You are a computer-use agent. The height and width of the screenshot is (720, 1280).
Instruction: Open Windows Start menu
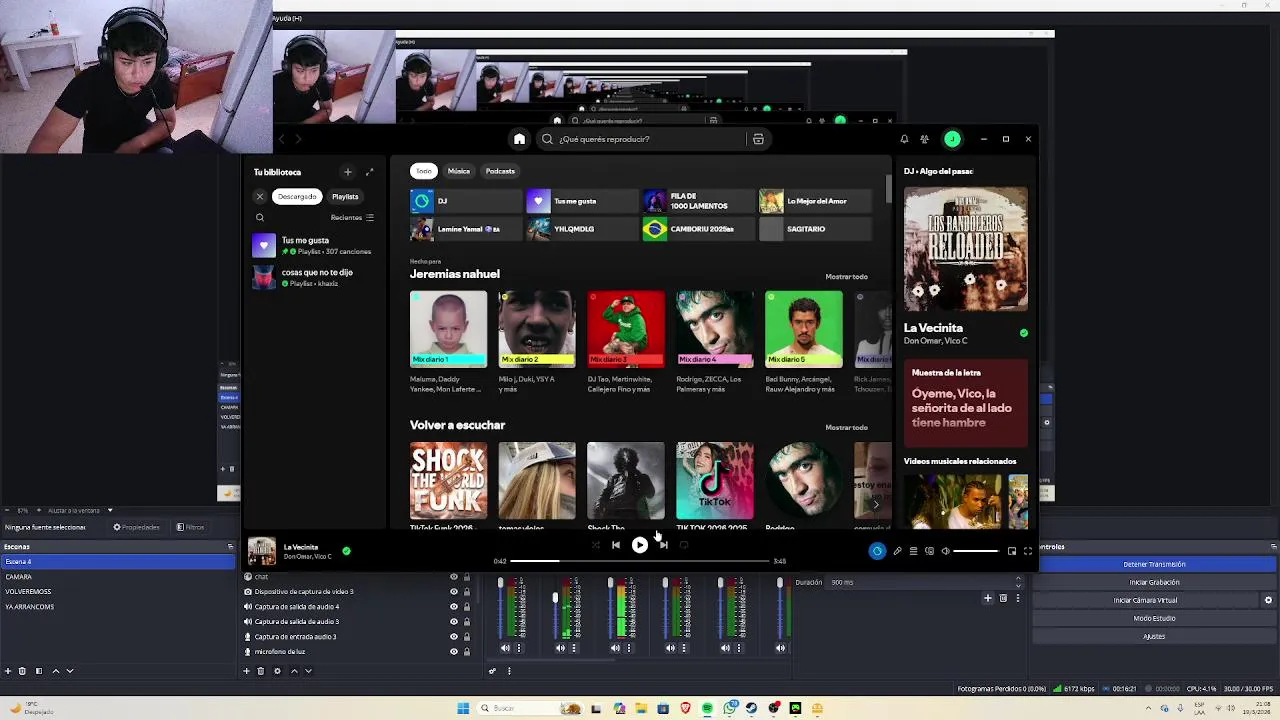[463, 708]
